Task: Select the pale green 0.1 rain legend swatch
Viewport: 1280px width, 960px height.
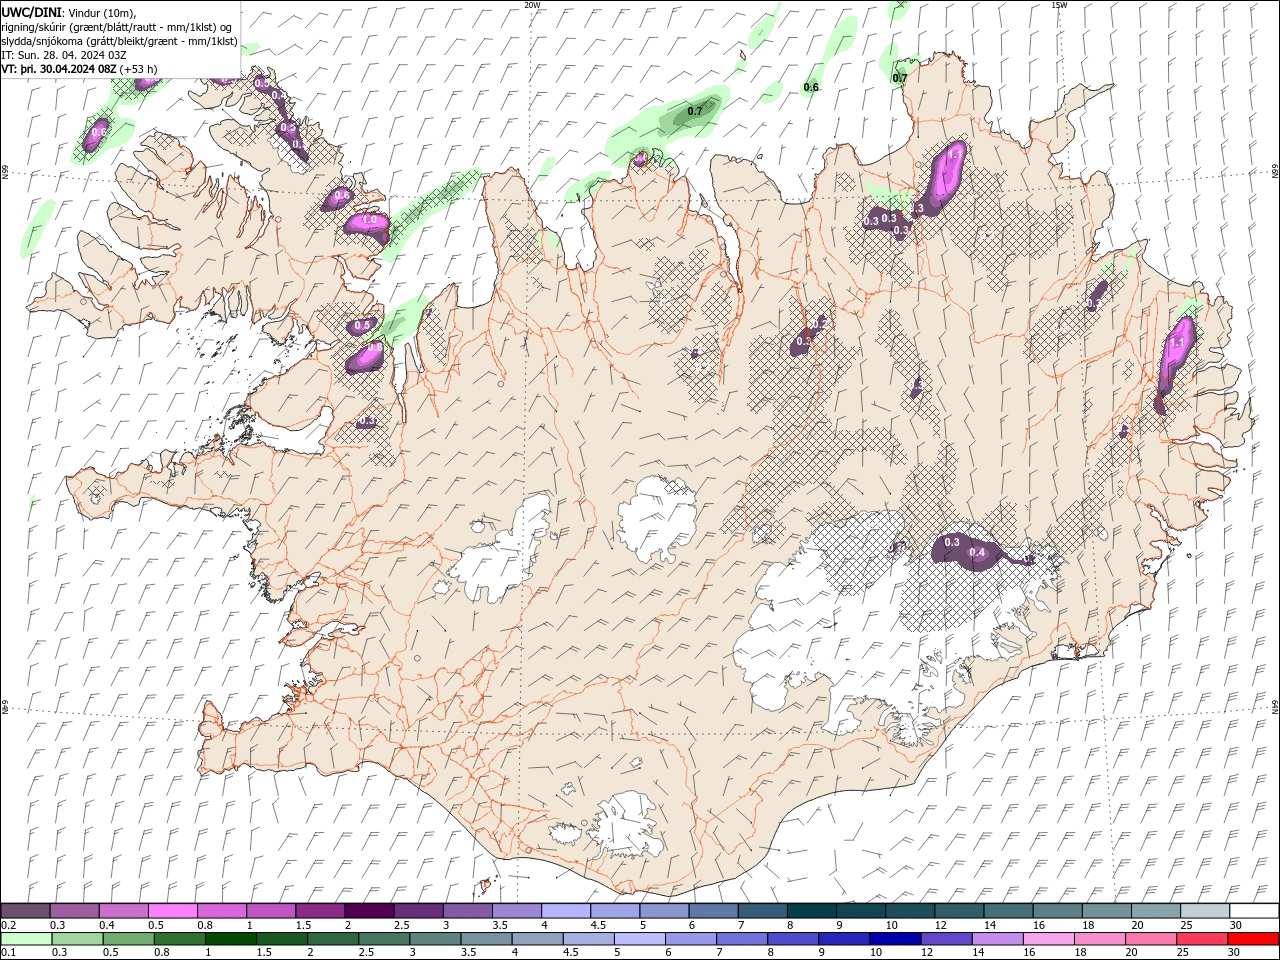Action: coord(26,939)
